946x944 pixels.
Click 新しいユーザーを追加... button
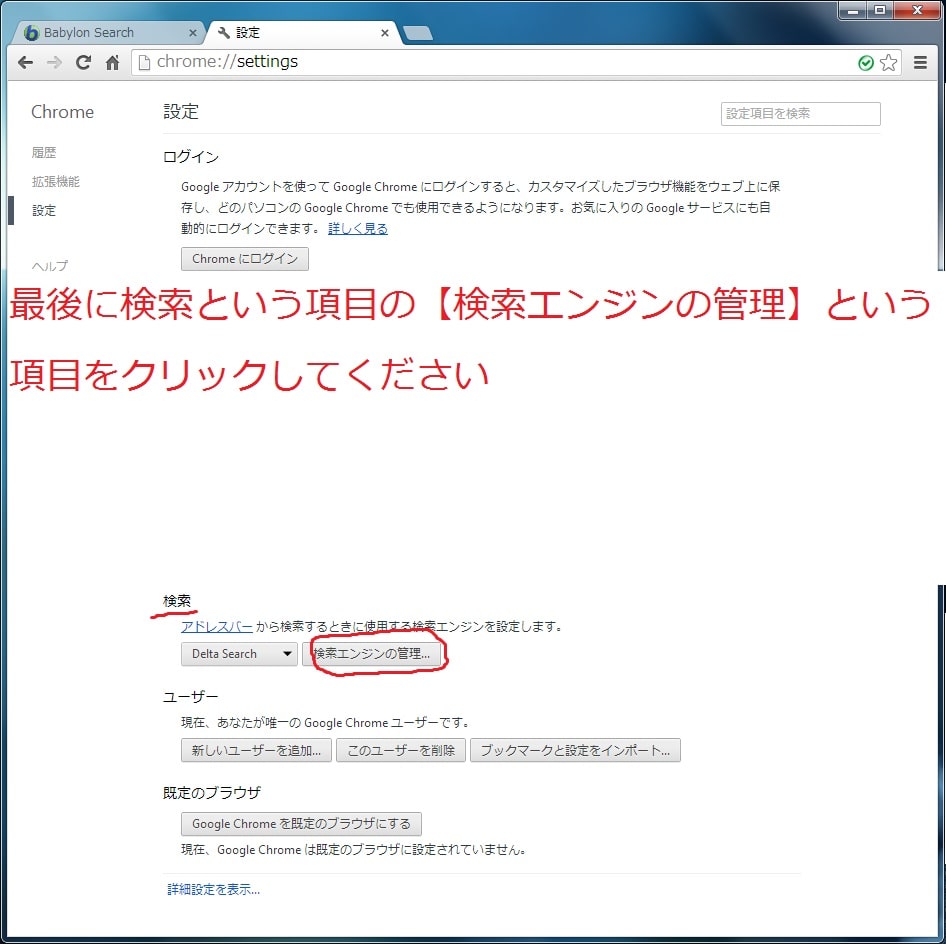pos(256,750)
